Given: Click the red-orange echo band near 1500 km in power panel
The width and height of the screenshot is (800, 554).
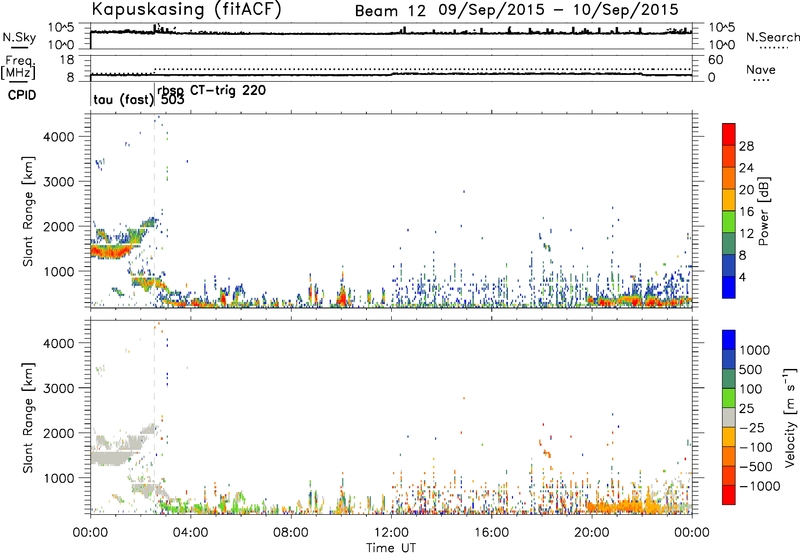Looking at the screenshot, I should click(111, 251).
